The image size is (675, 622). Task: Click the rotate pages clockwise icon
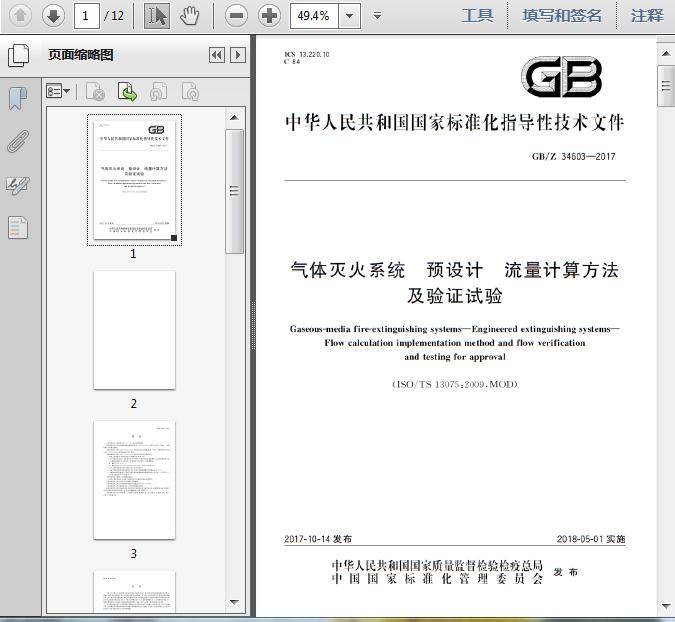(190, 92)
